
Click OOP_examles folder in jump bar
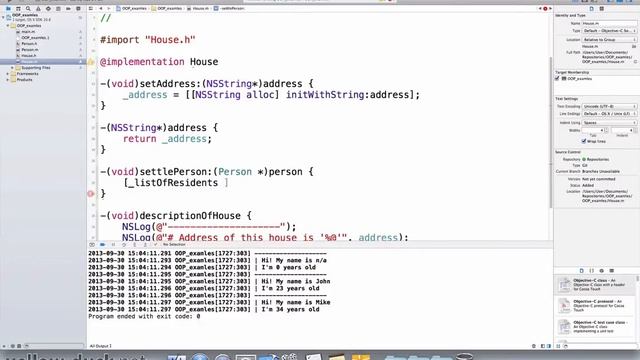tap(167, 9)
